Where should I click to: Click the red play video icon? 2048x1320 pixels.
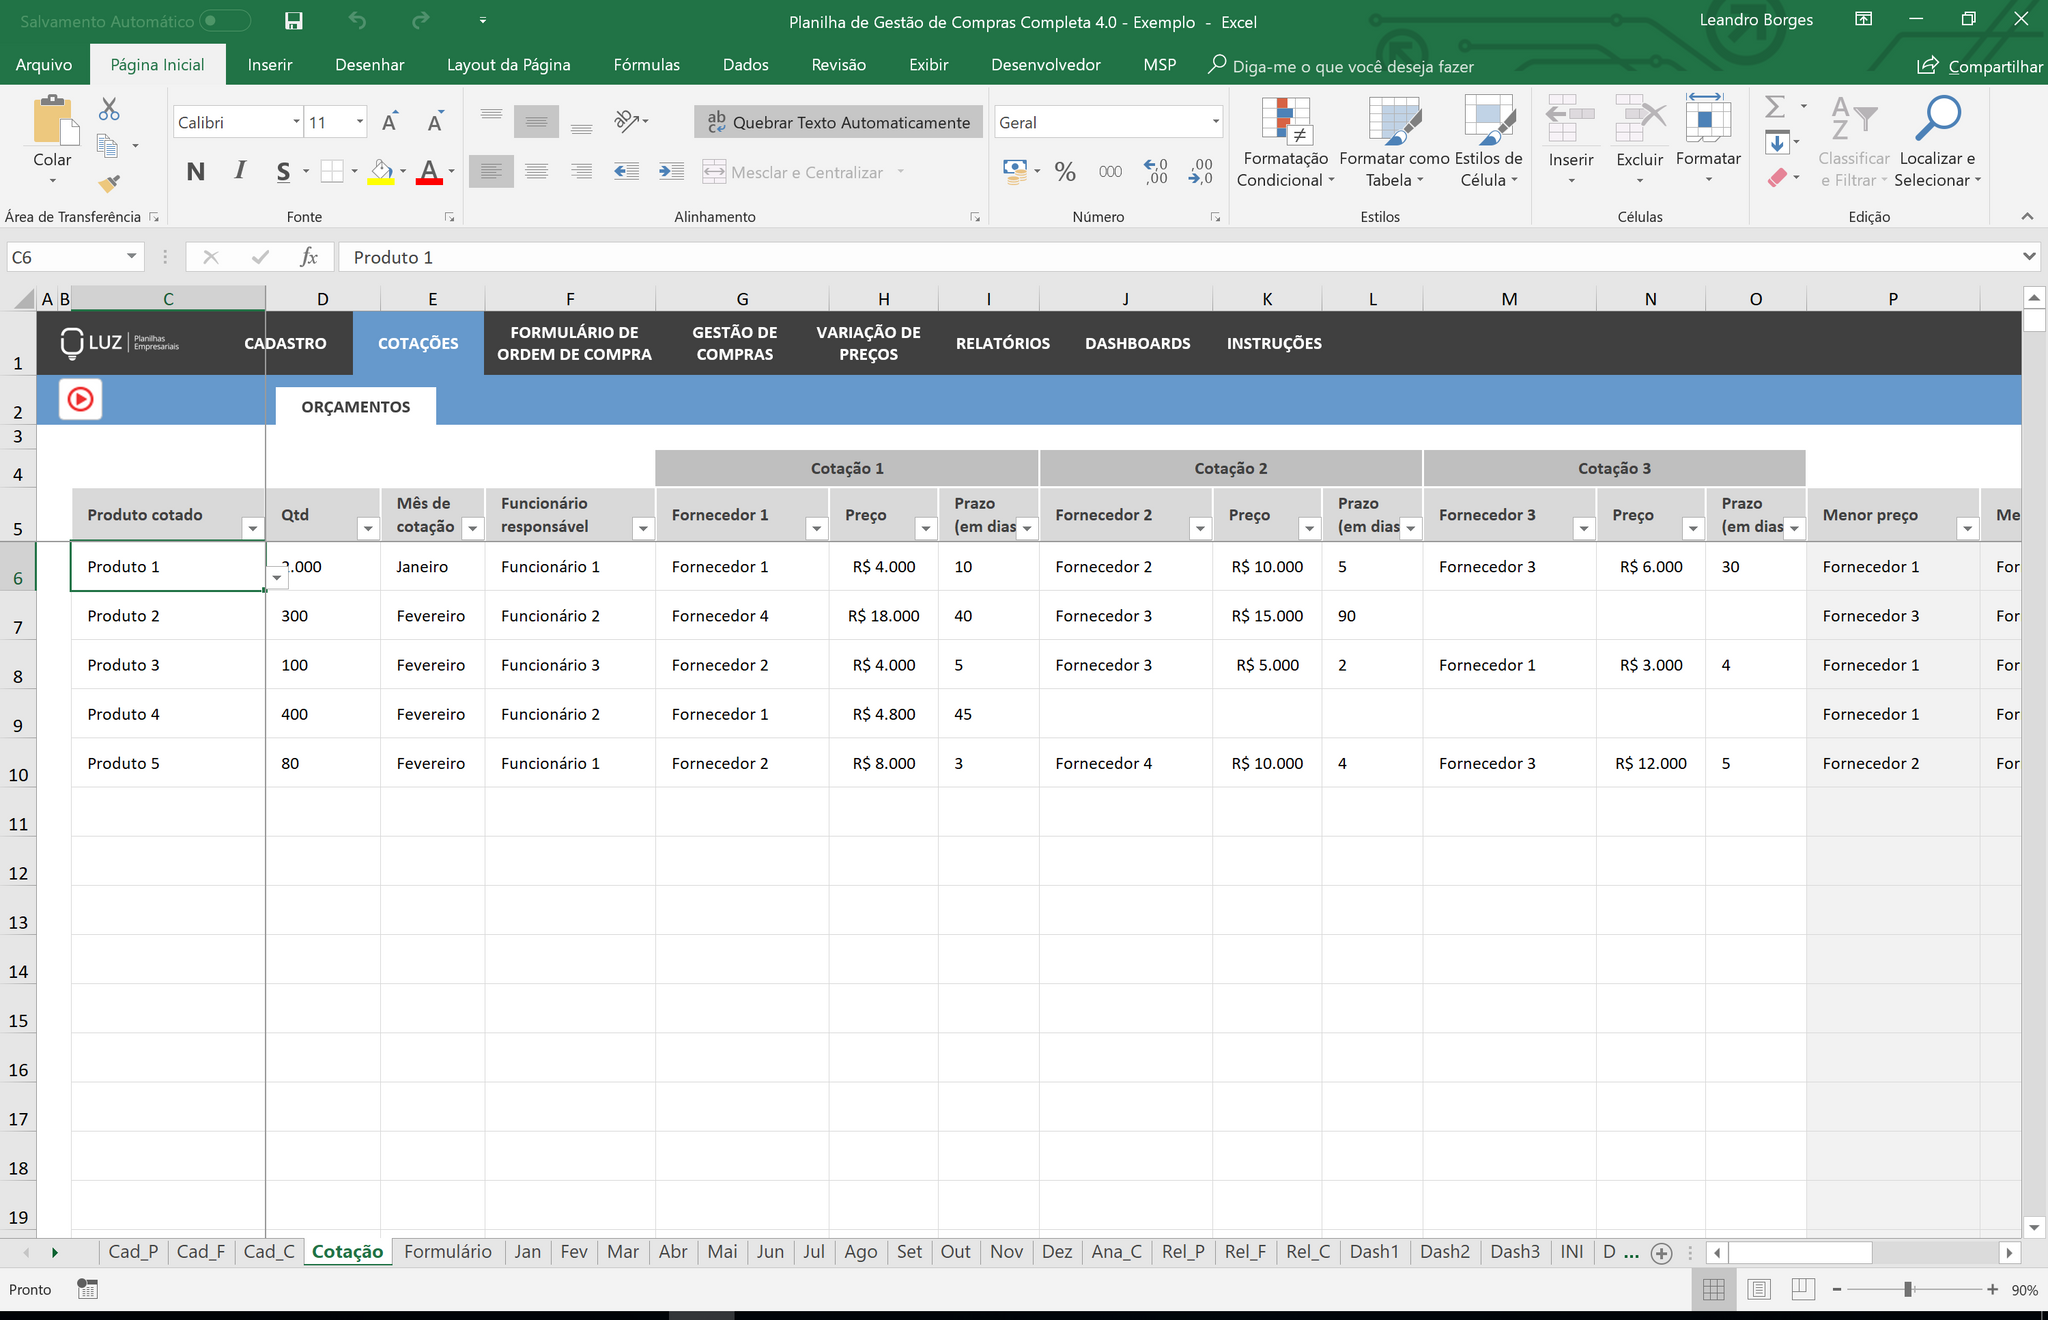click(80, 400)
